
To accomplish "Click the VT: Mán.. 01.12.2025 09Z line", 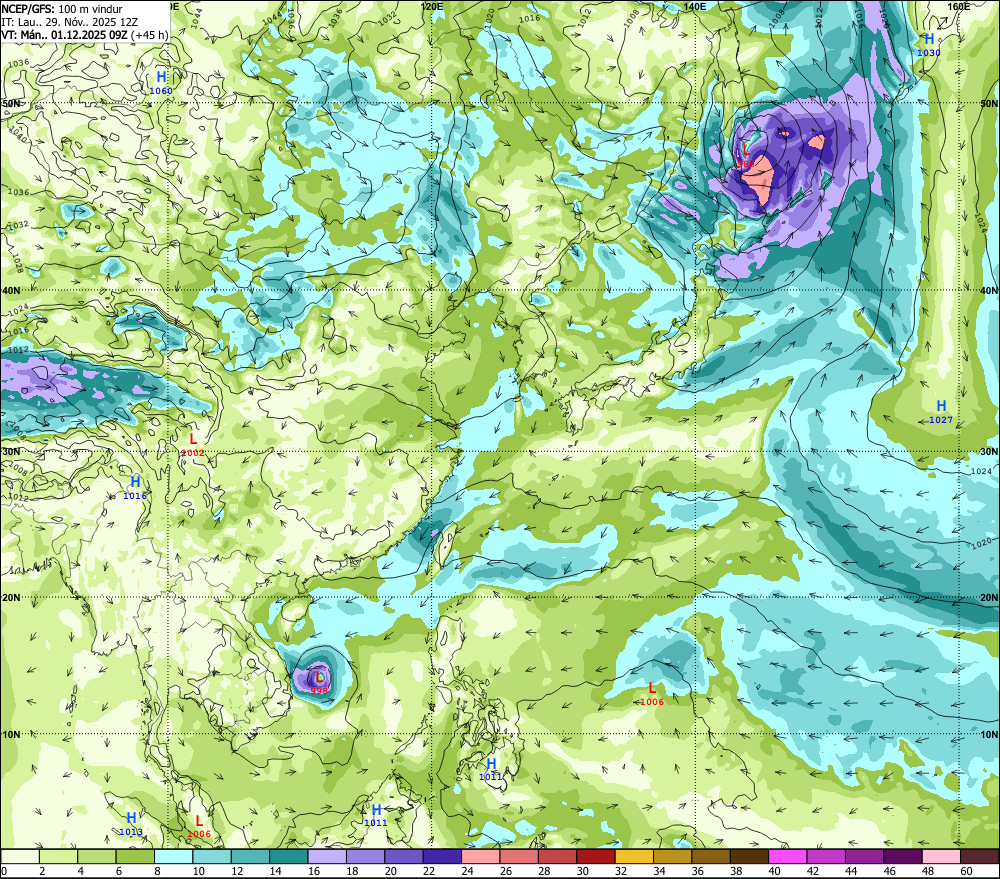I will pos(84,35).
